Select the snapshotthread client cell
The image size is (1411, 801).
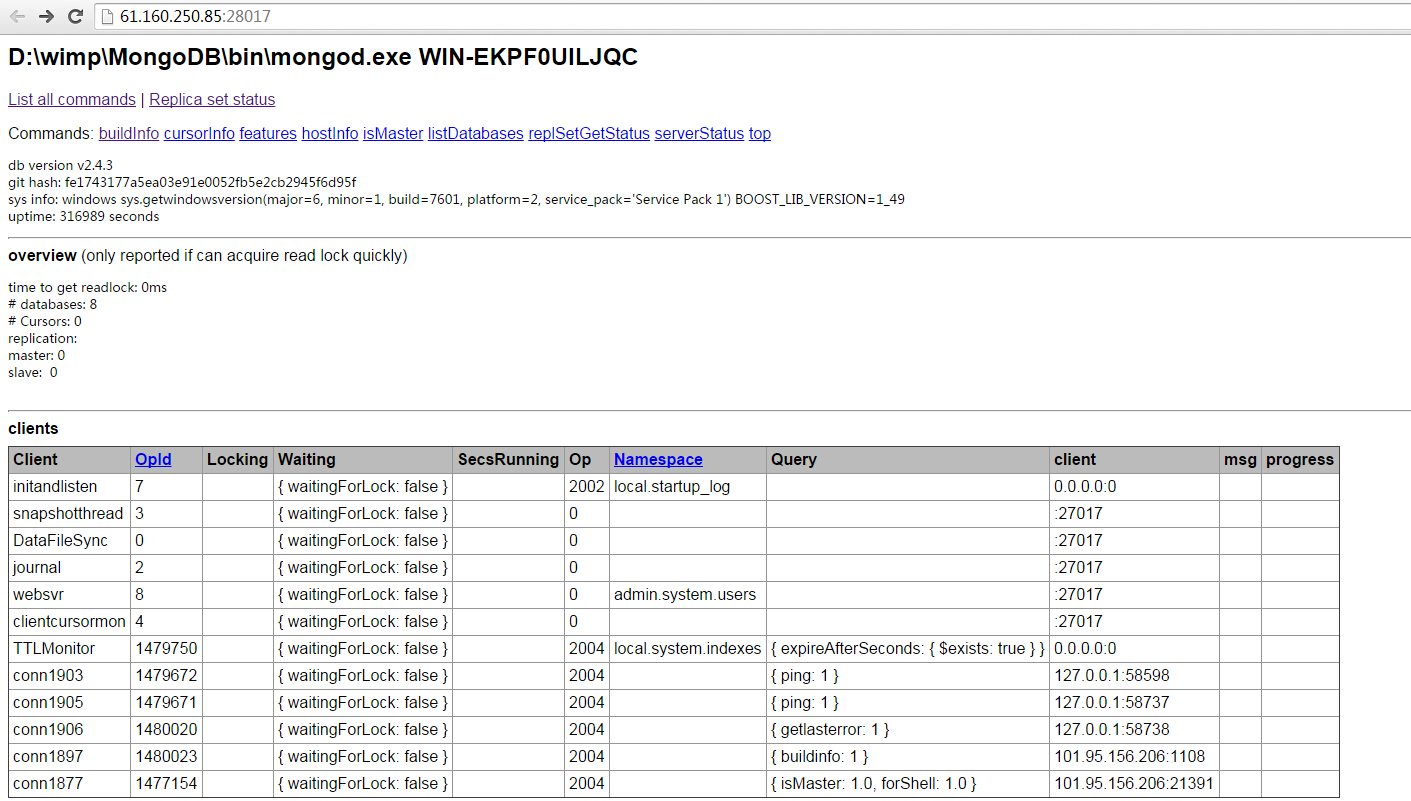(x=70, y=514)
